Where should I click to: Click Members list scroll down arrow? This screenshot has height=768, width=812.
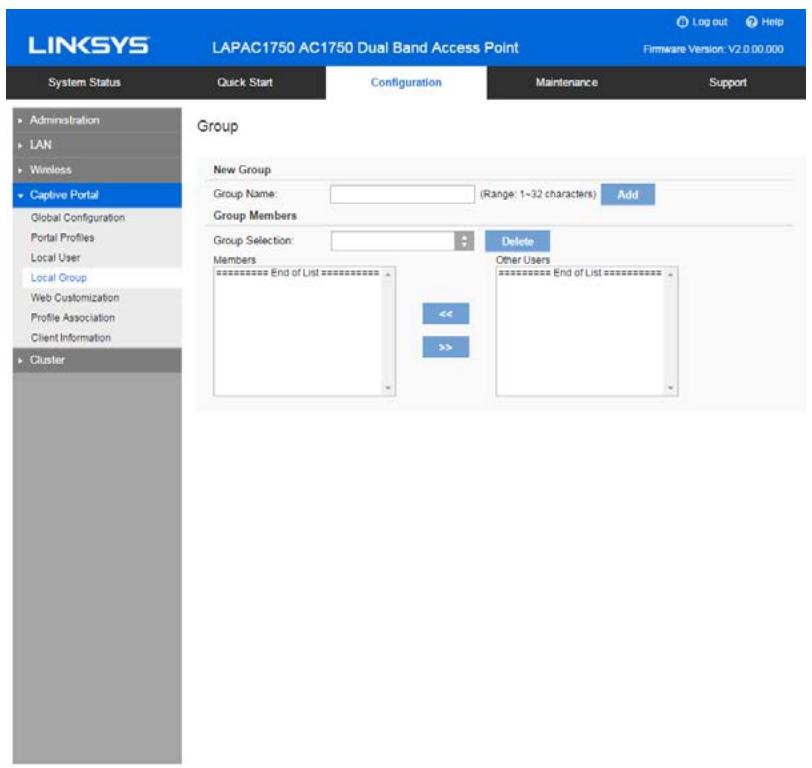coord(388,388)
